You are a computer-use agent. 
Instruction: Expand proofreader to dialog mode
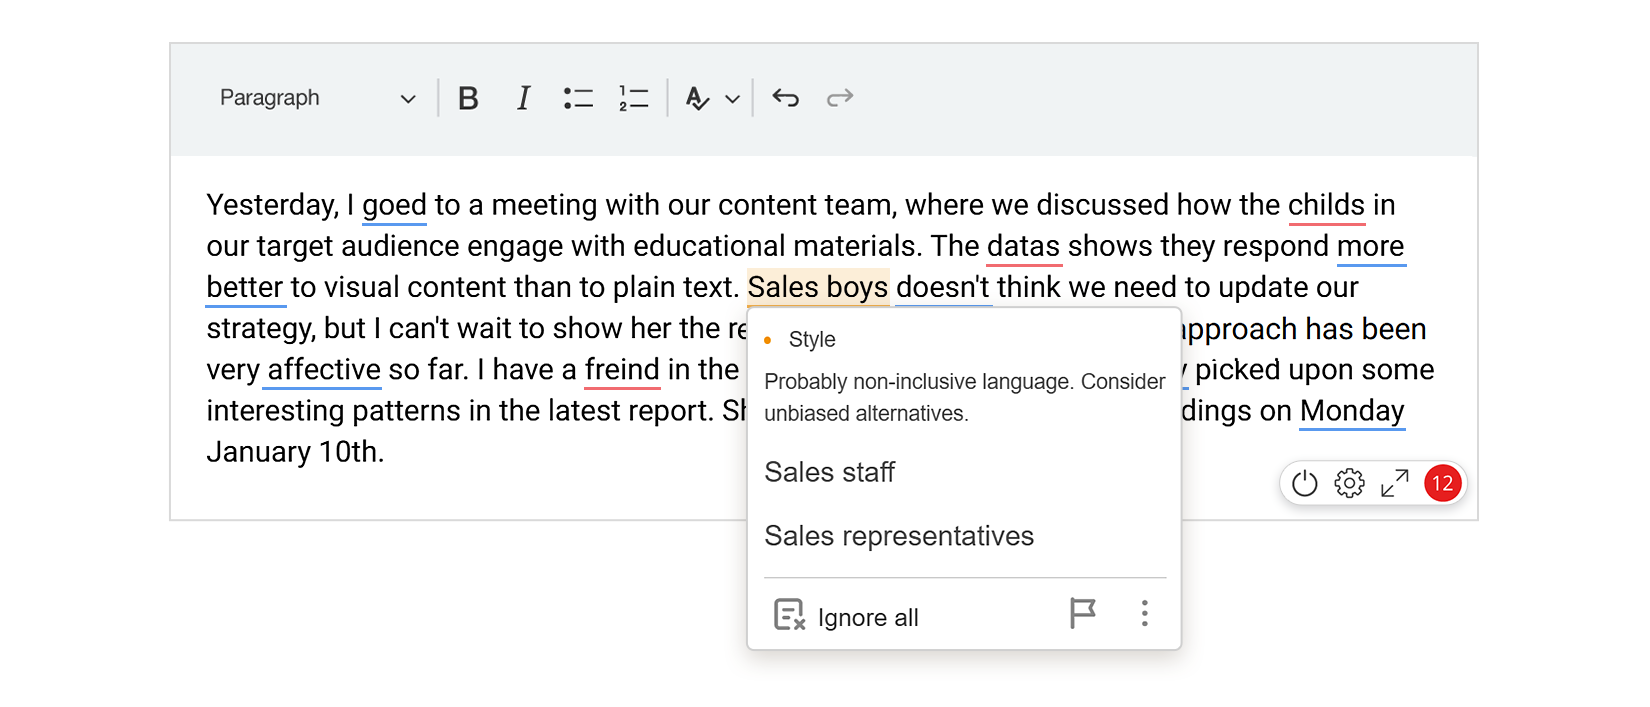coord(1395,484)
